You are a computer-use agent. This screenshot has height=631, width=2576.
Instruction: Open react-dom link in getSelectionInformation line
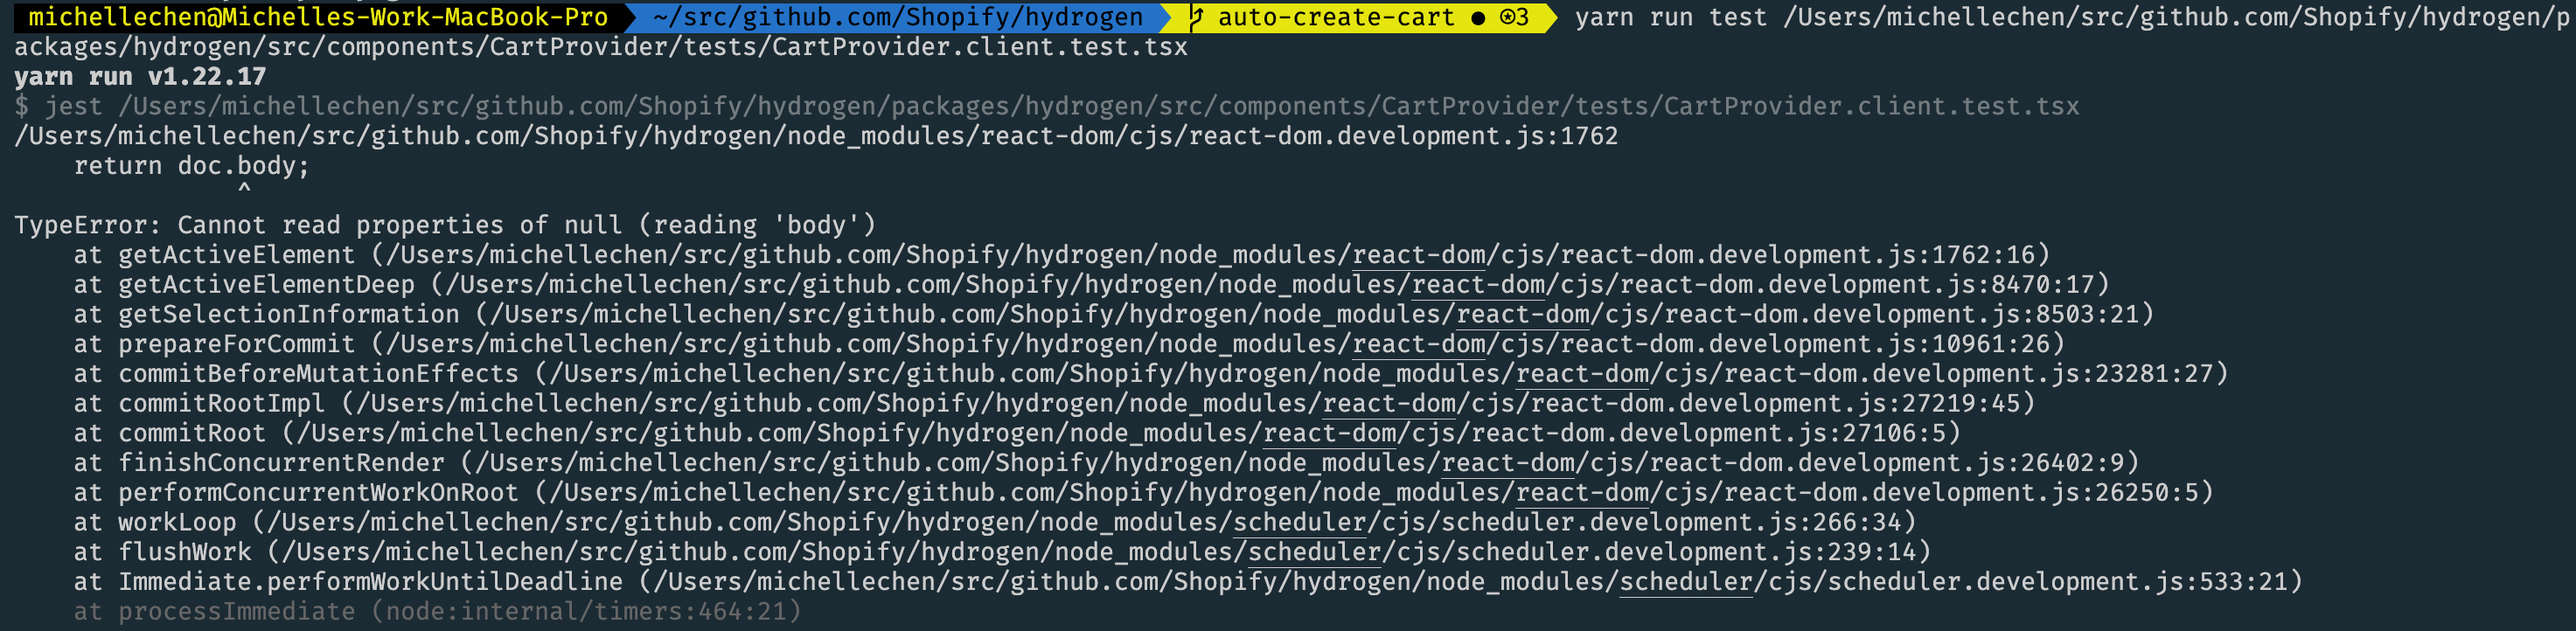(x=1523, y=315)
